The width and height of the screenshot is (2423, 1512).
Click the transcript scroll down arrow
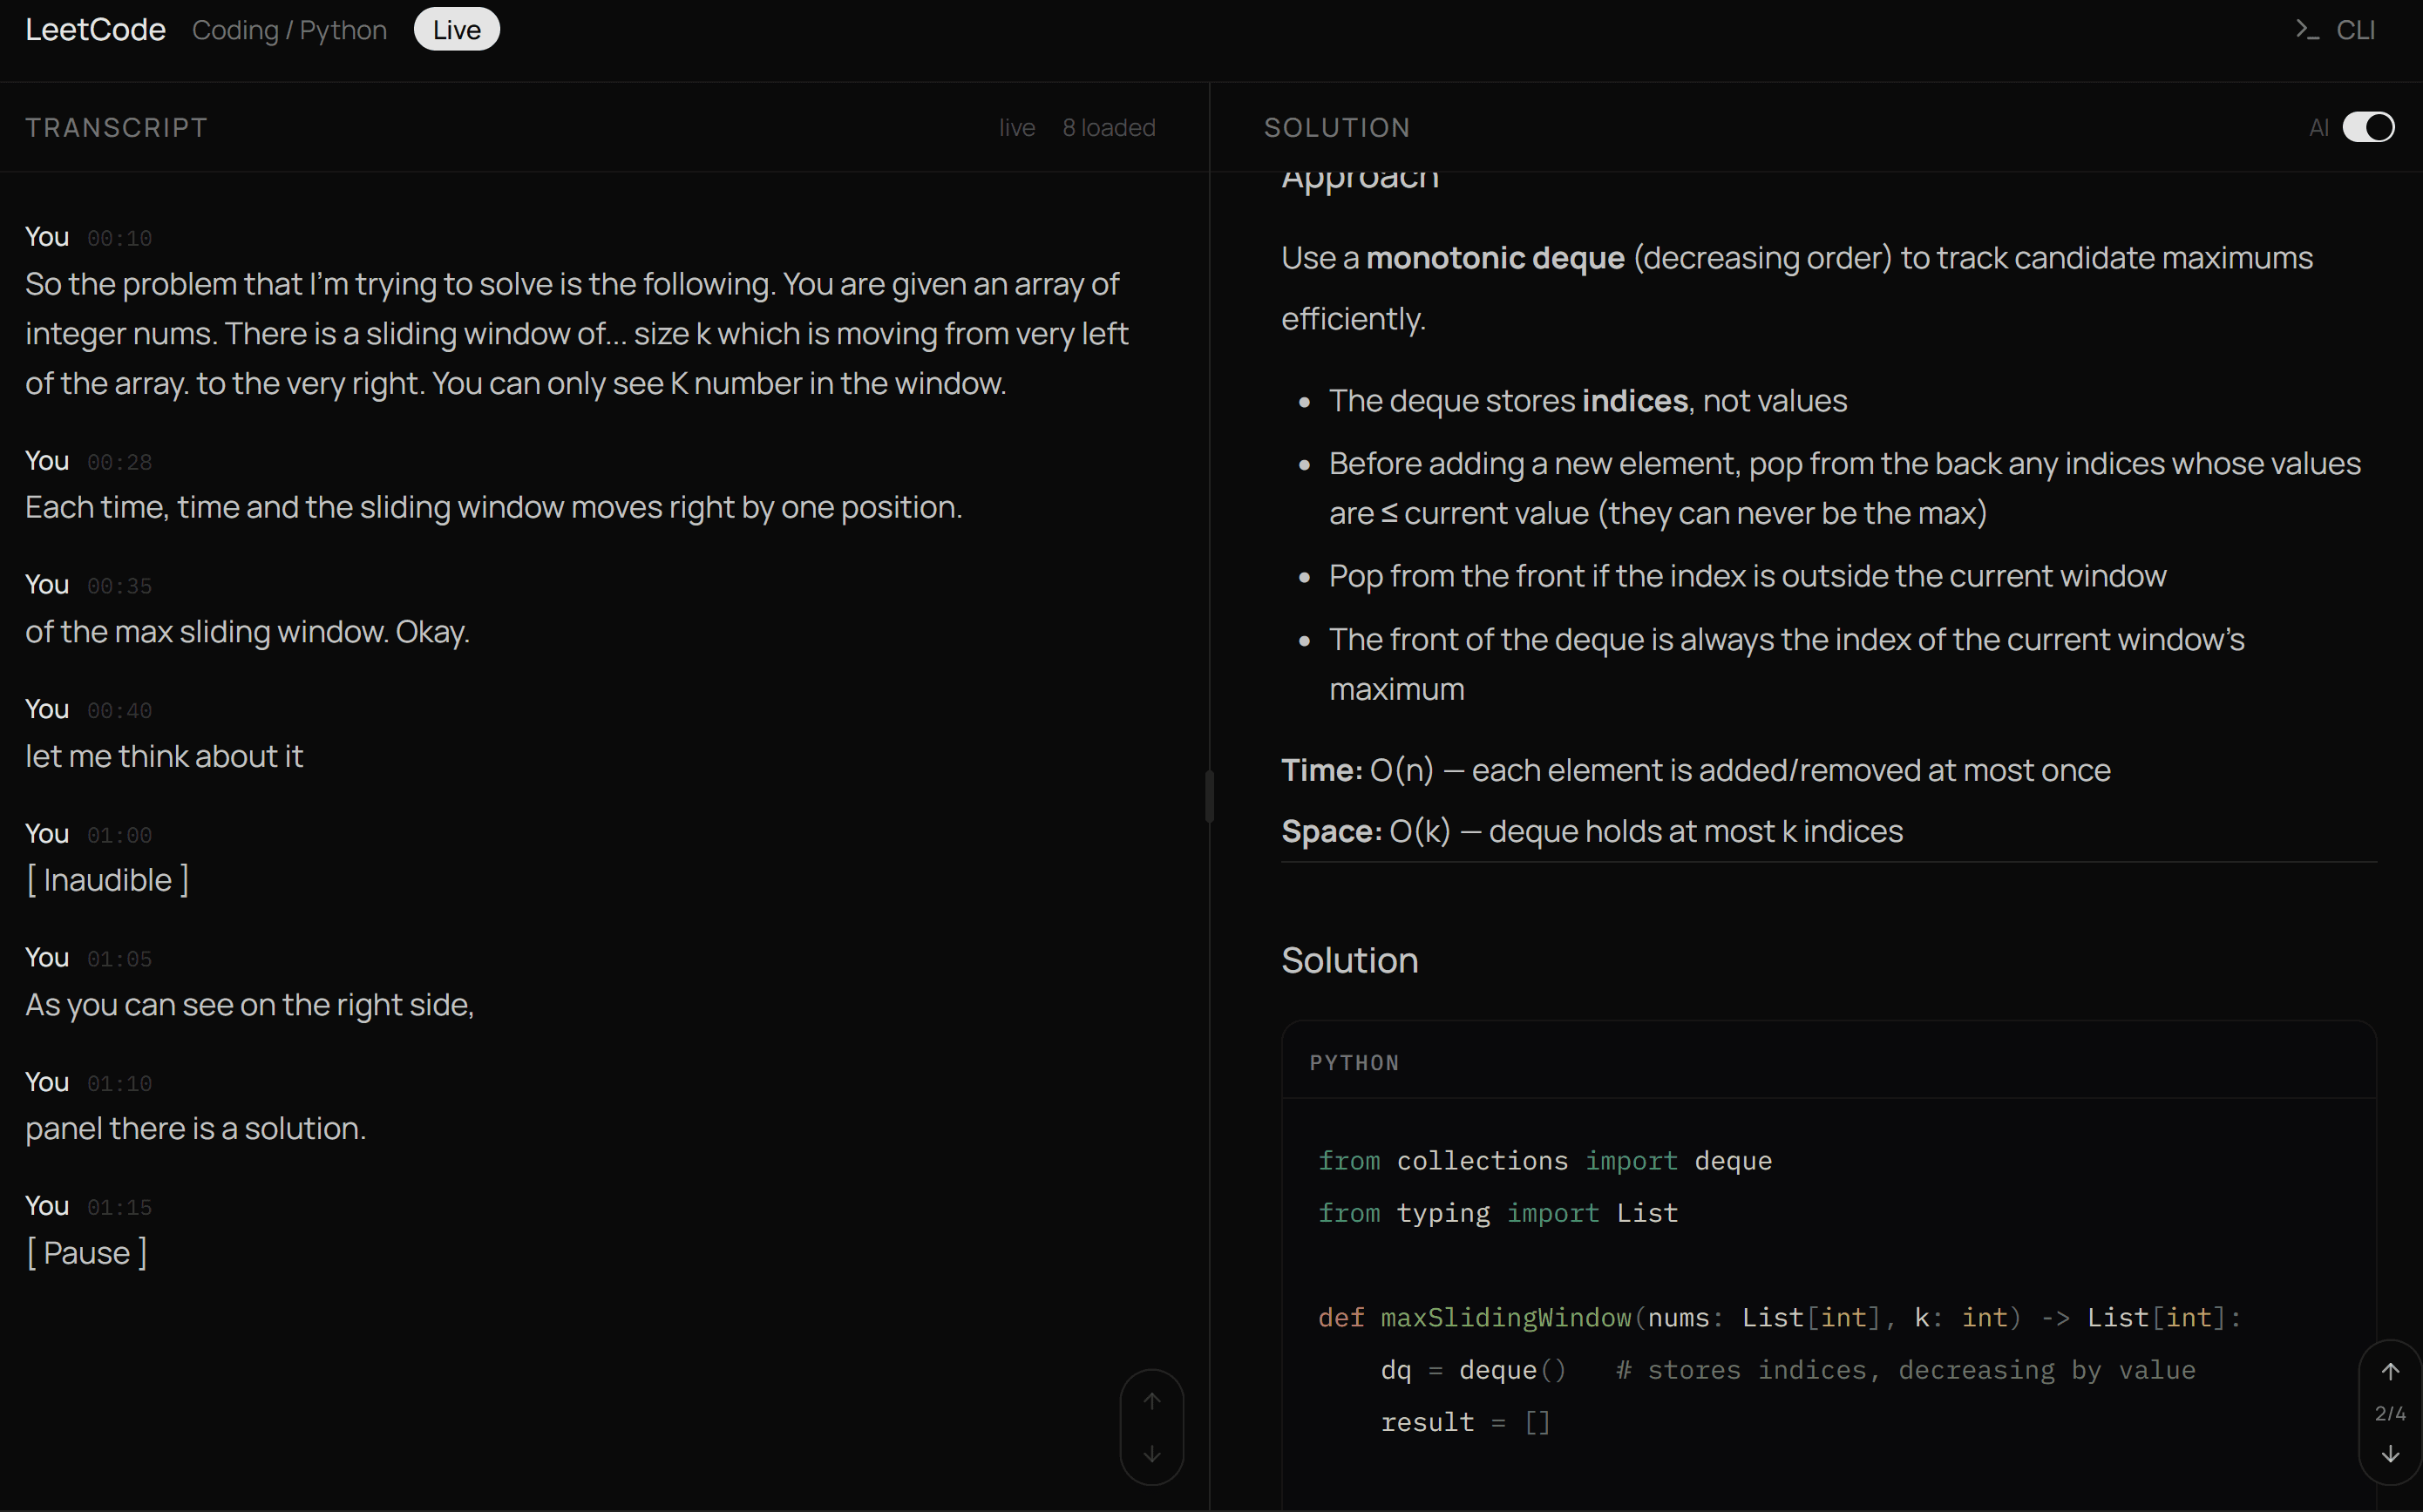point(1152,1454)
